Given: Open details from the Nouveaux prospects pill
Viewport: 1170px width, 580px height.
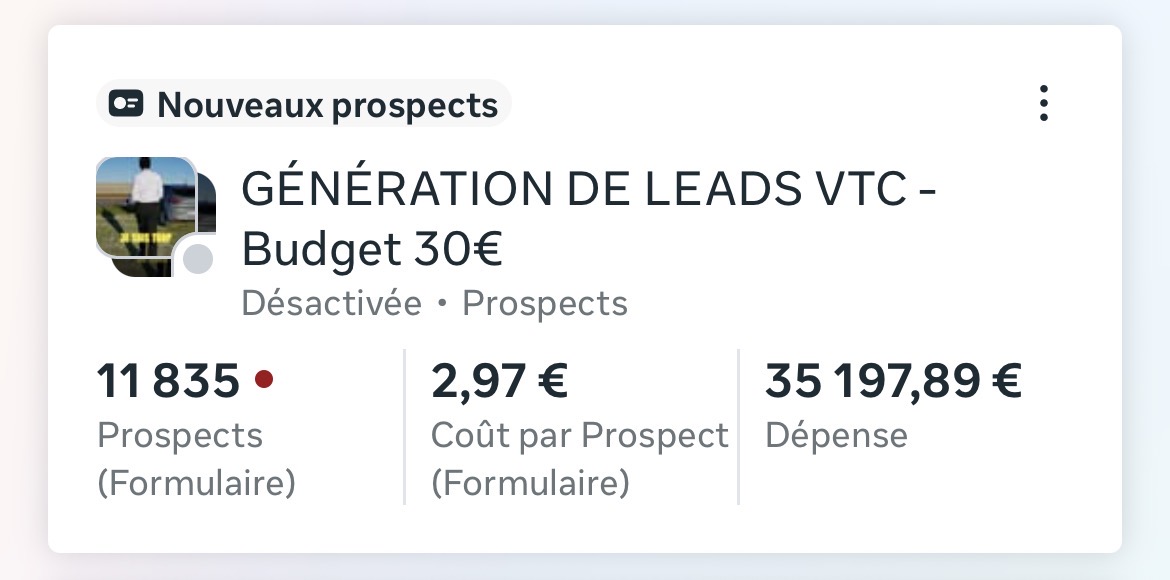Looking at the screenshot, I should point(300,103).
